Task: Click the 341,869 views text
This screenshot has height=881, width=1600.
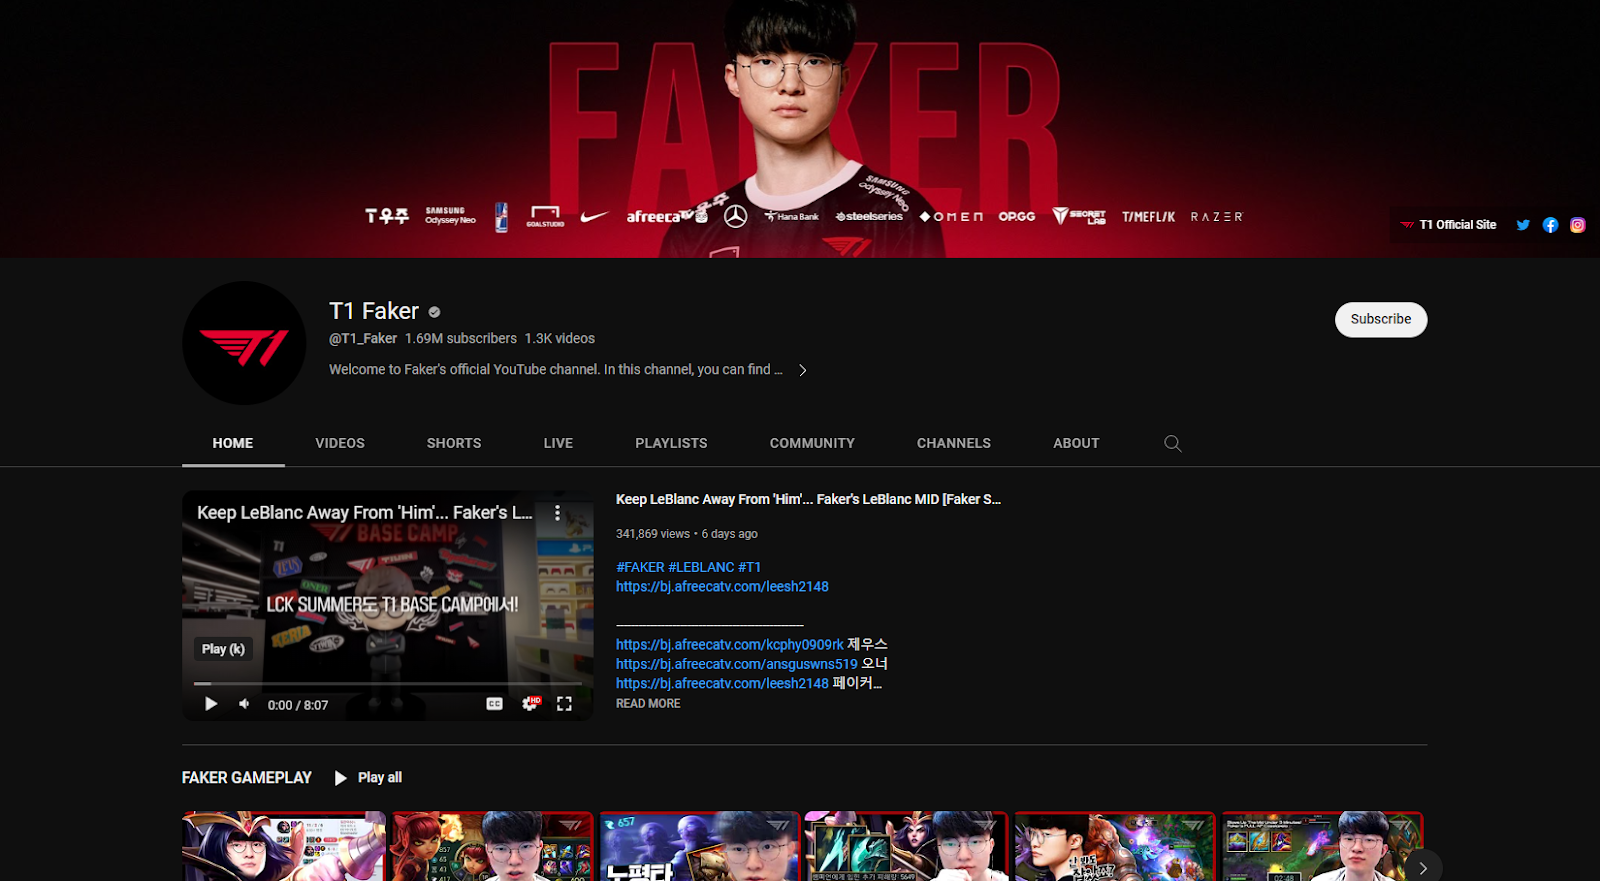Action: click(x=653, y=534)
